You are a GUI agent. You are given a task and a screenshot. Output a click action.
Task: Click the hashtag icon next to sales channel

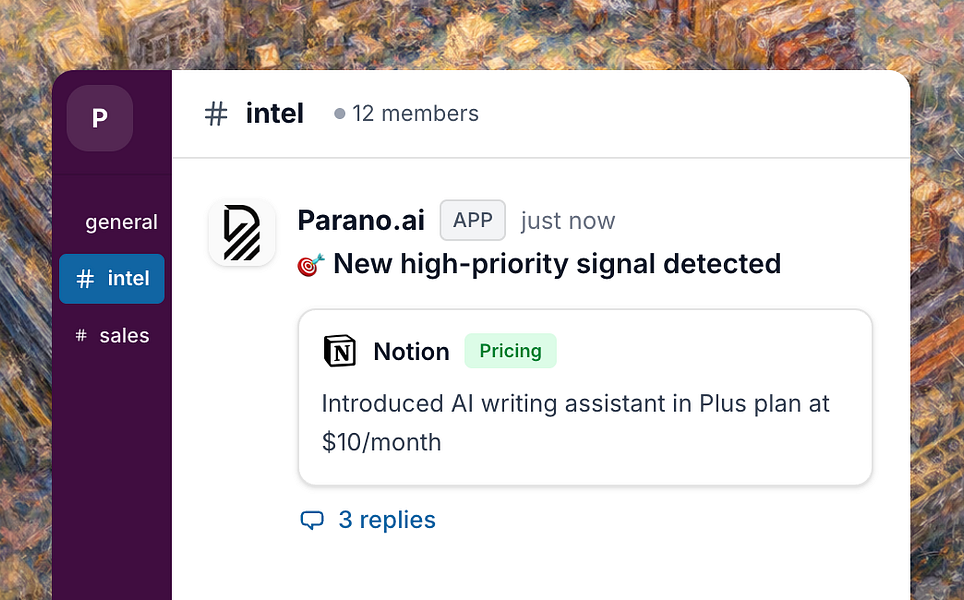point(82,335)
